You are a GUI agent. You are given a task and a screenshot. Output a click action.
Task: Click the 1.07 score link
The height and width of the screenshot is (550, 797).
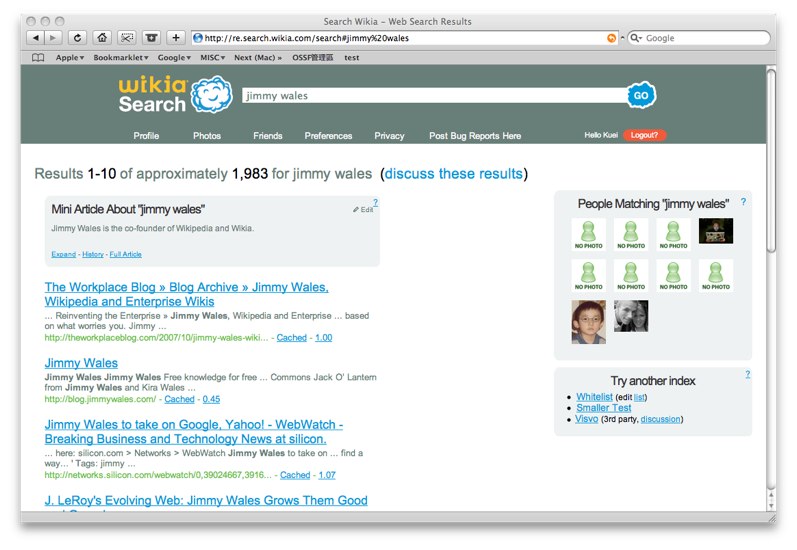tap(327, 475)
